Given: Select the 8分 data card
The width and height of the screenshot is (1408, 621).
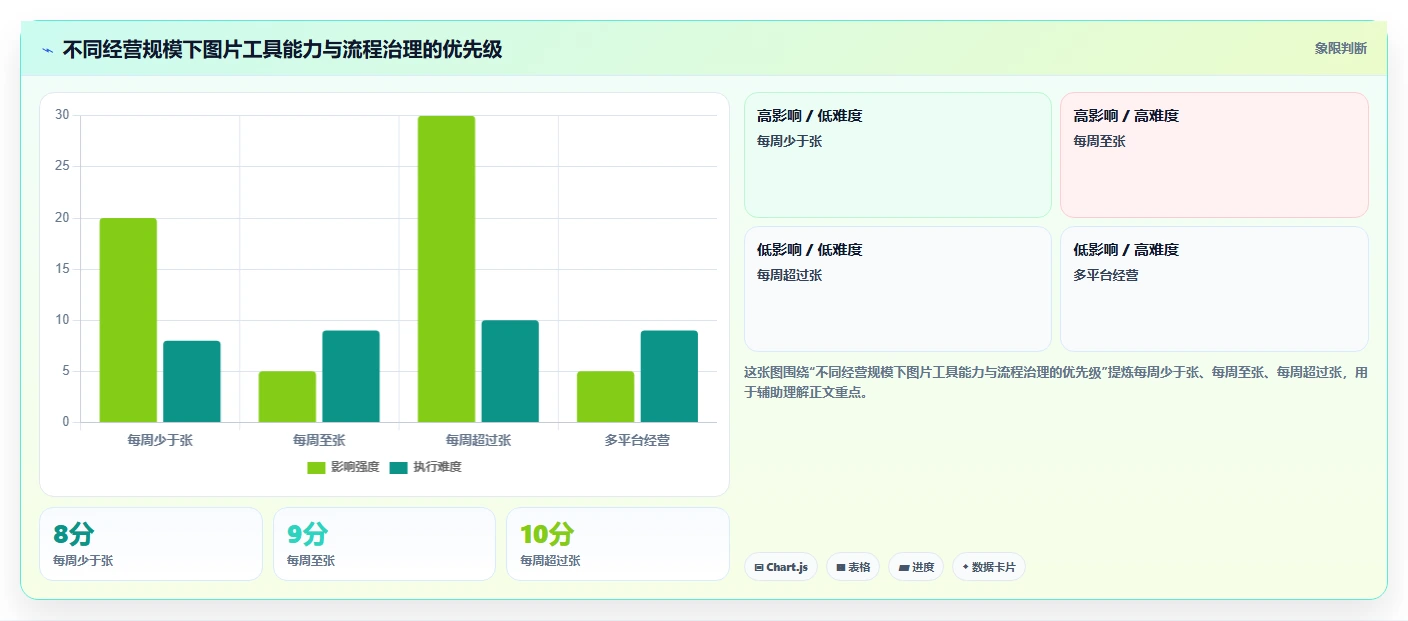Looking at the screenshot, I should (151, 544).
